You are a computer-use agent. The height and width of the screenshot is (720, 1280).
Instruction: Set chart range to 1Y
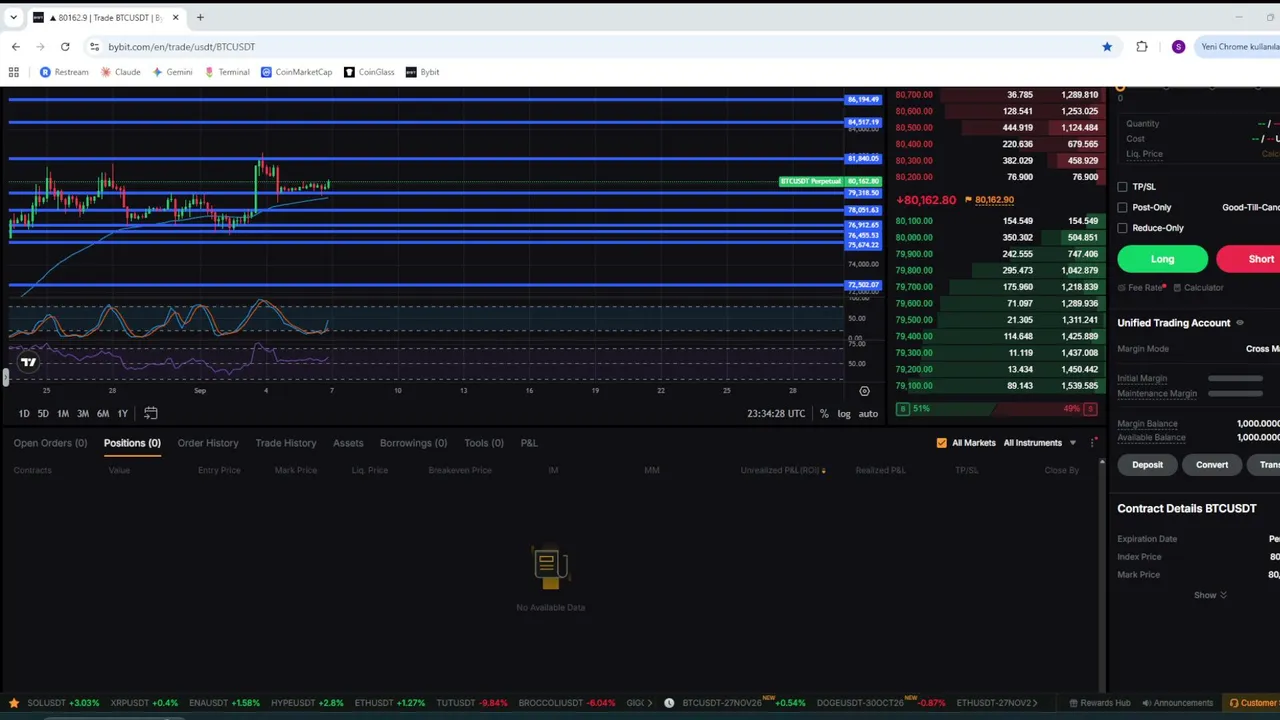(x=123, y=414)
